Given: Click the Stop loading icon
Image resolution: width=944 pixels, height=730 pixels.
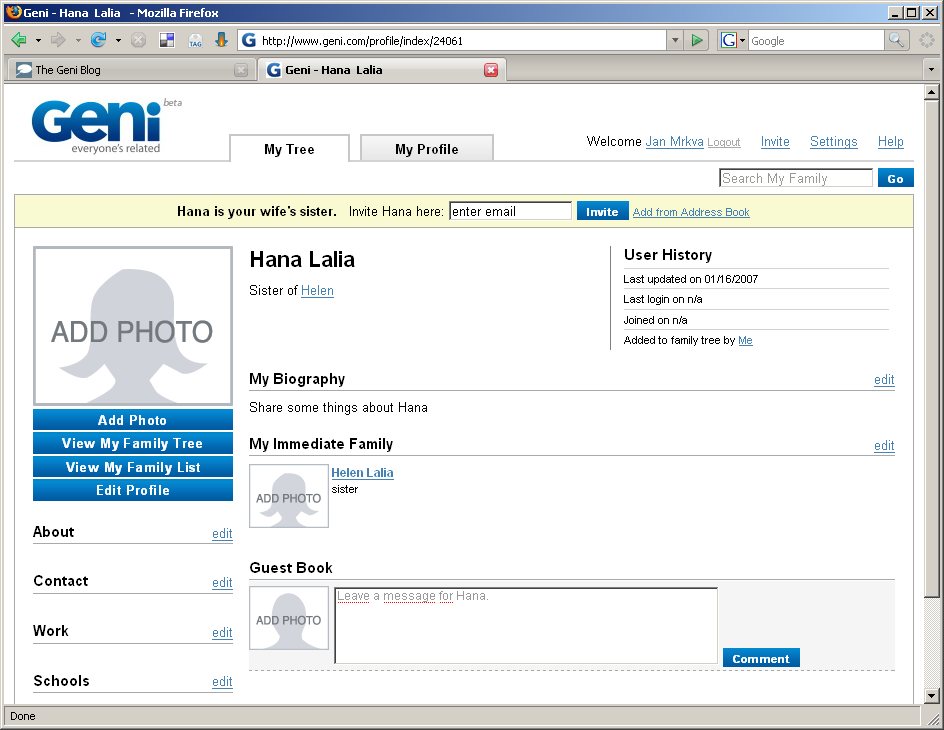Looking at the screenshot, I should click(138, 40).
